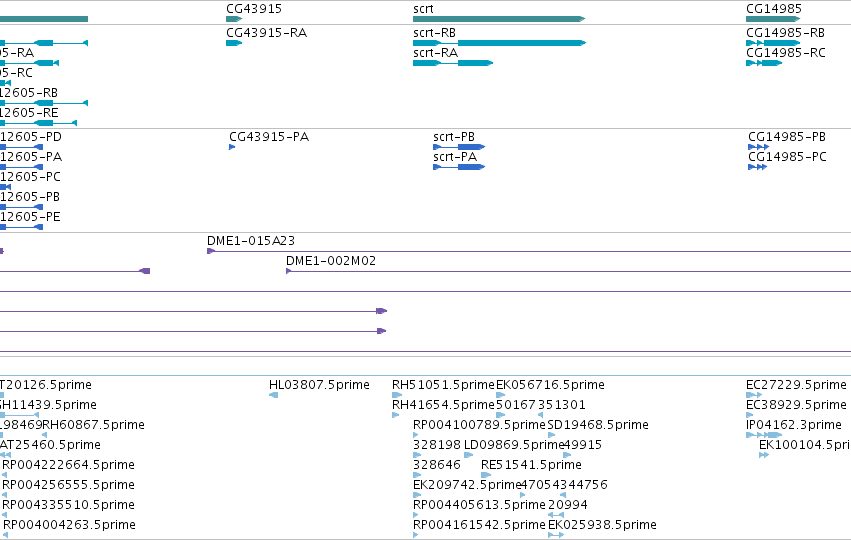Image resolution: width=851 pixels, height=540 pixels.
Task: Click the CG43915-PA label
Action: click(x=269, y=137)
